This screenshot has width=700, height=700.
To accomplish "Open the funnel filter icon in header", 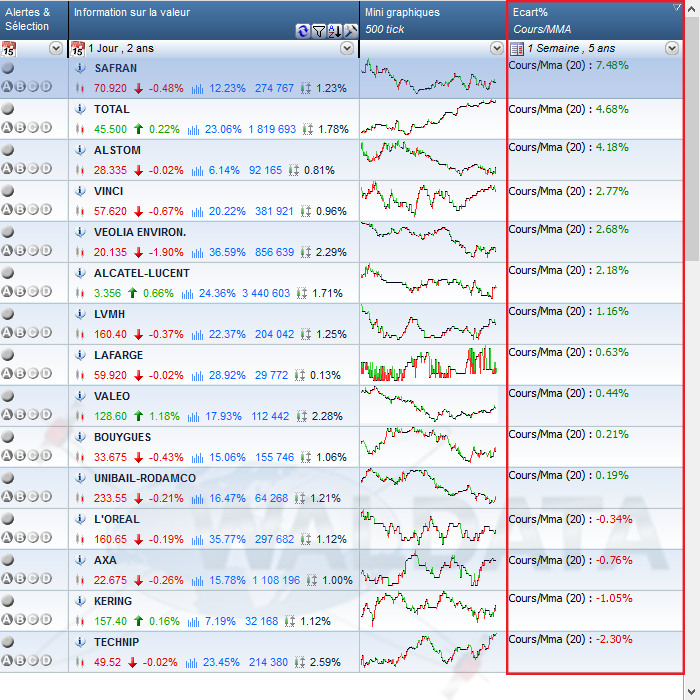I will tap(319, 31).
